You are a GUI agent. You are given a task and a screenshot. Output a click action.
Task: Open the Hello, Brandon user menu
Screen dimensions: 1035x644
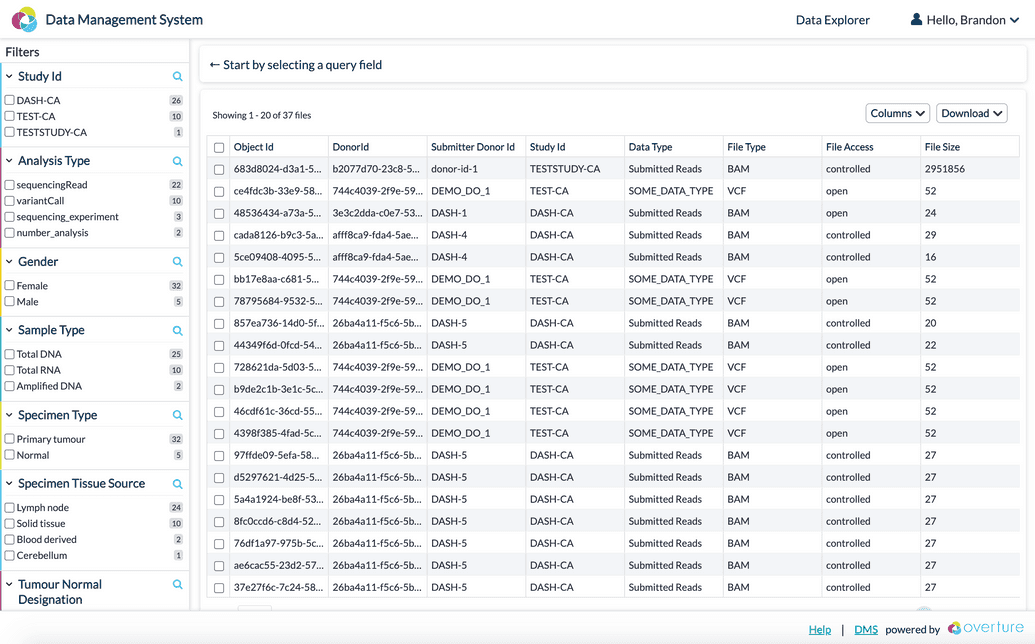point(965,20)
